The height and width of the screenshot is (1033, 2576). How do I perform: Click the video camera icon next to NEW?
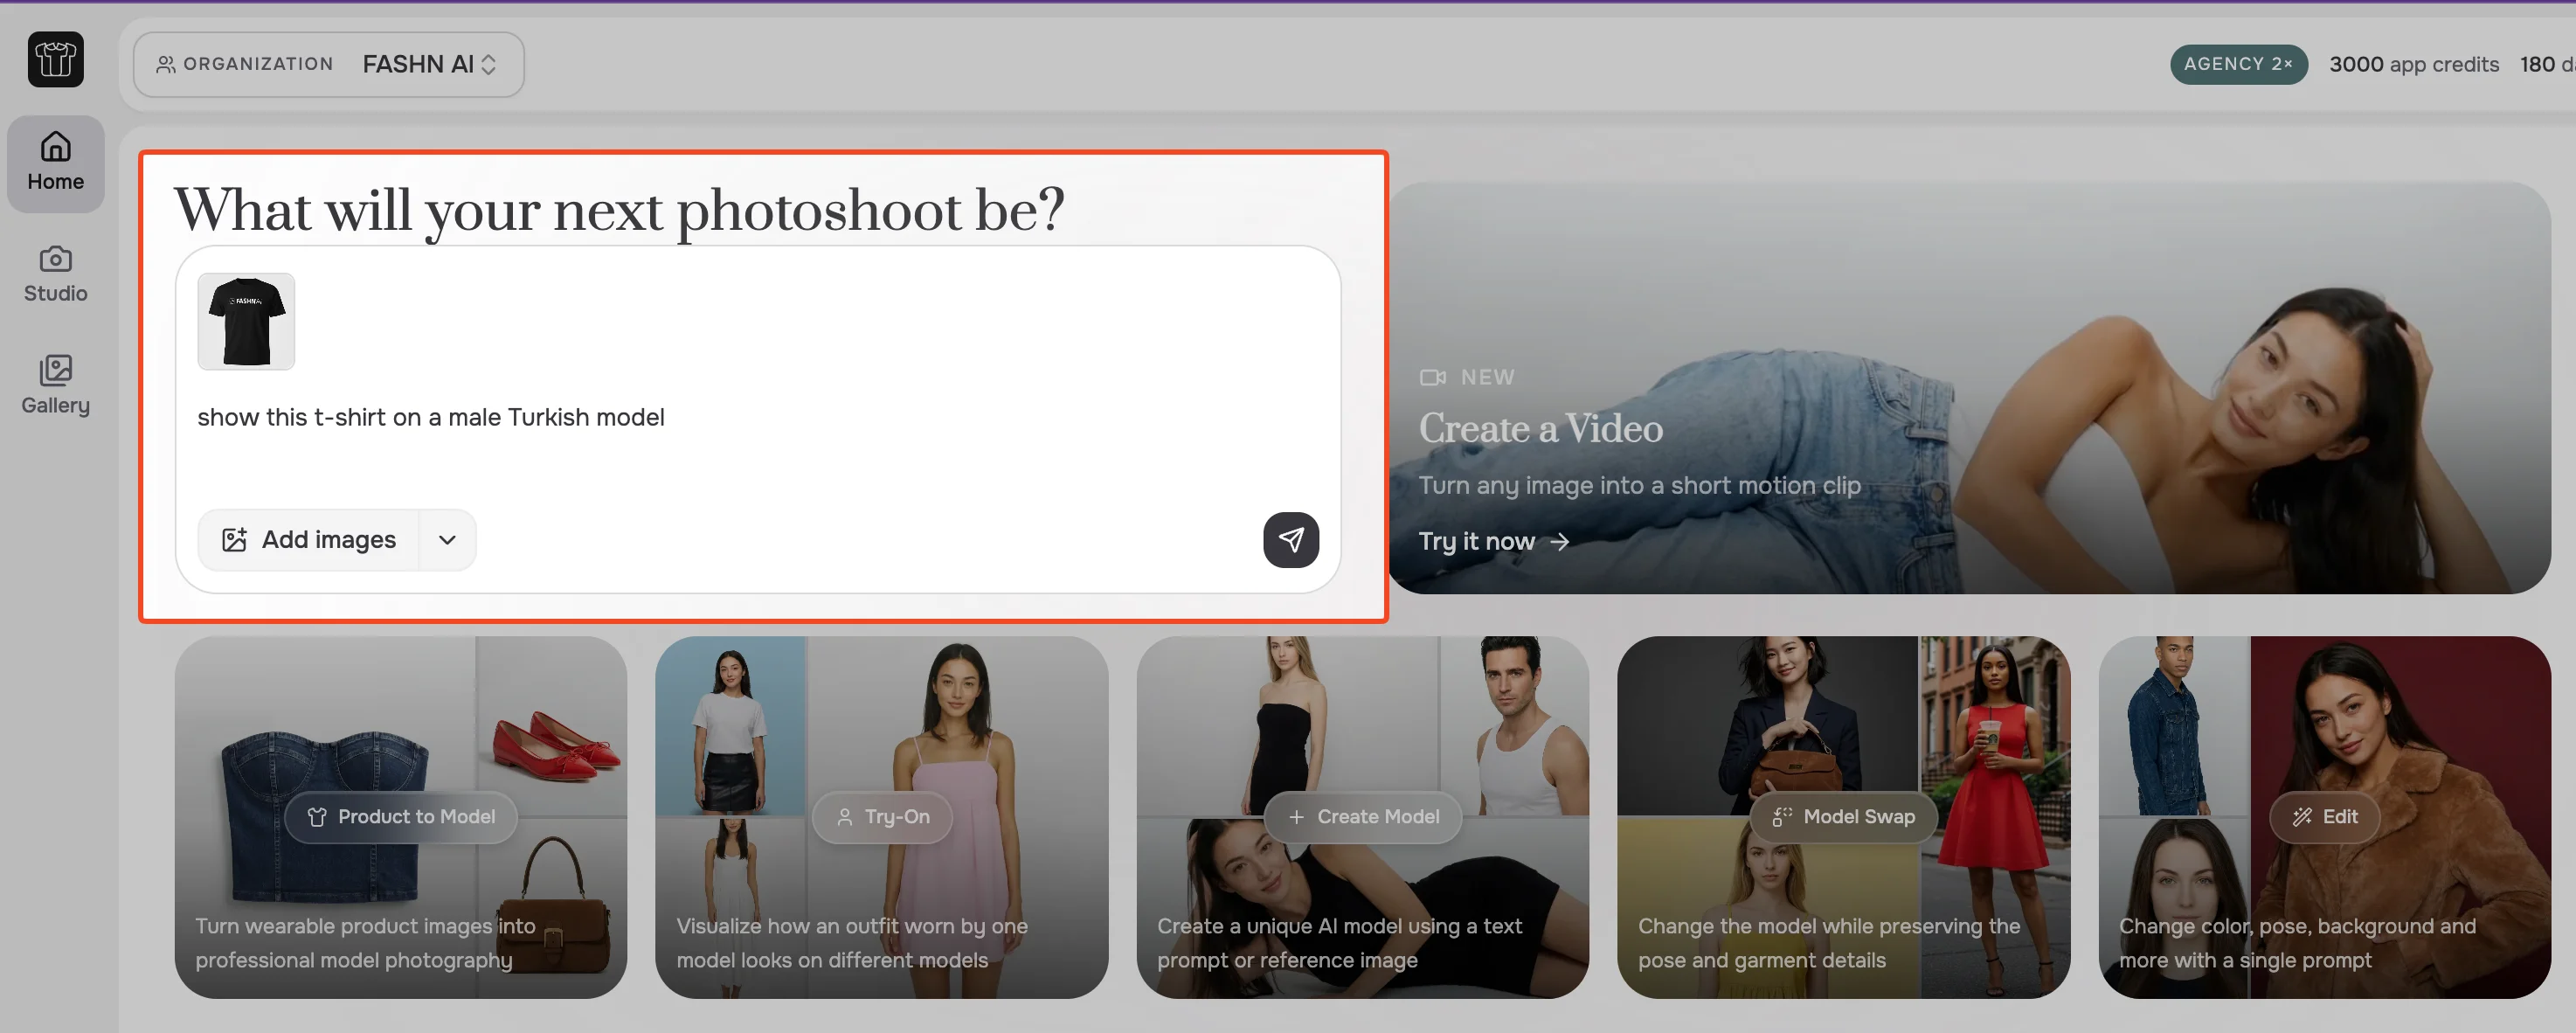pyautogui.click(x=1433, y=377)
